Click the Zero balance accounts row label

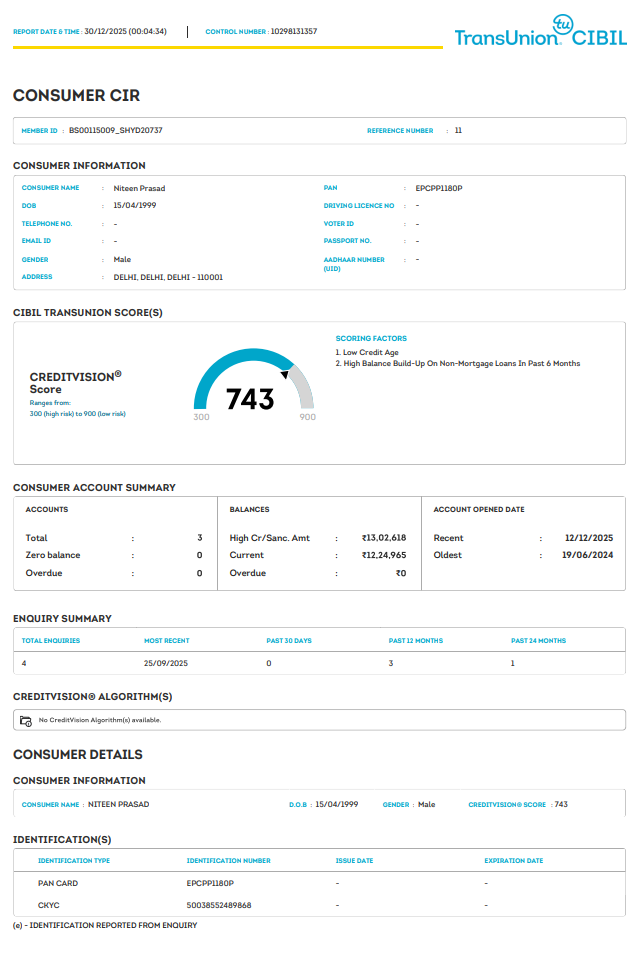pos(53,555)
